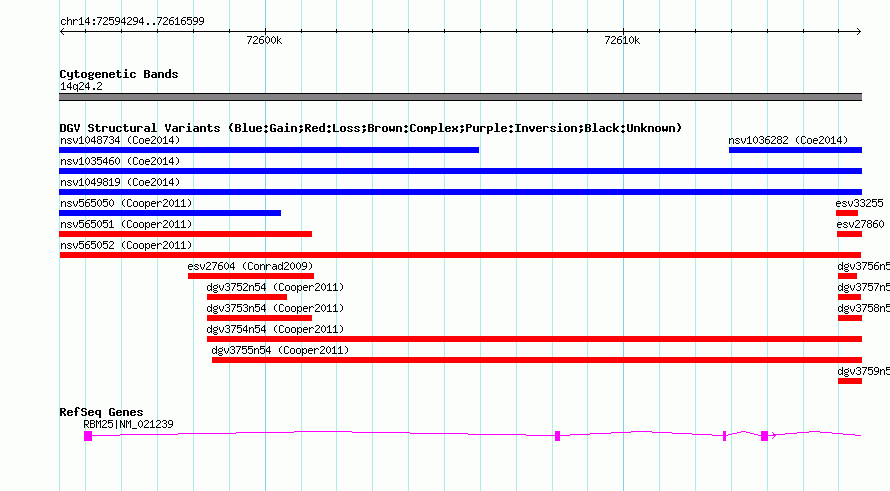Click the nsv1035460 (Coe2014) label

[120, 161]
